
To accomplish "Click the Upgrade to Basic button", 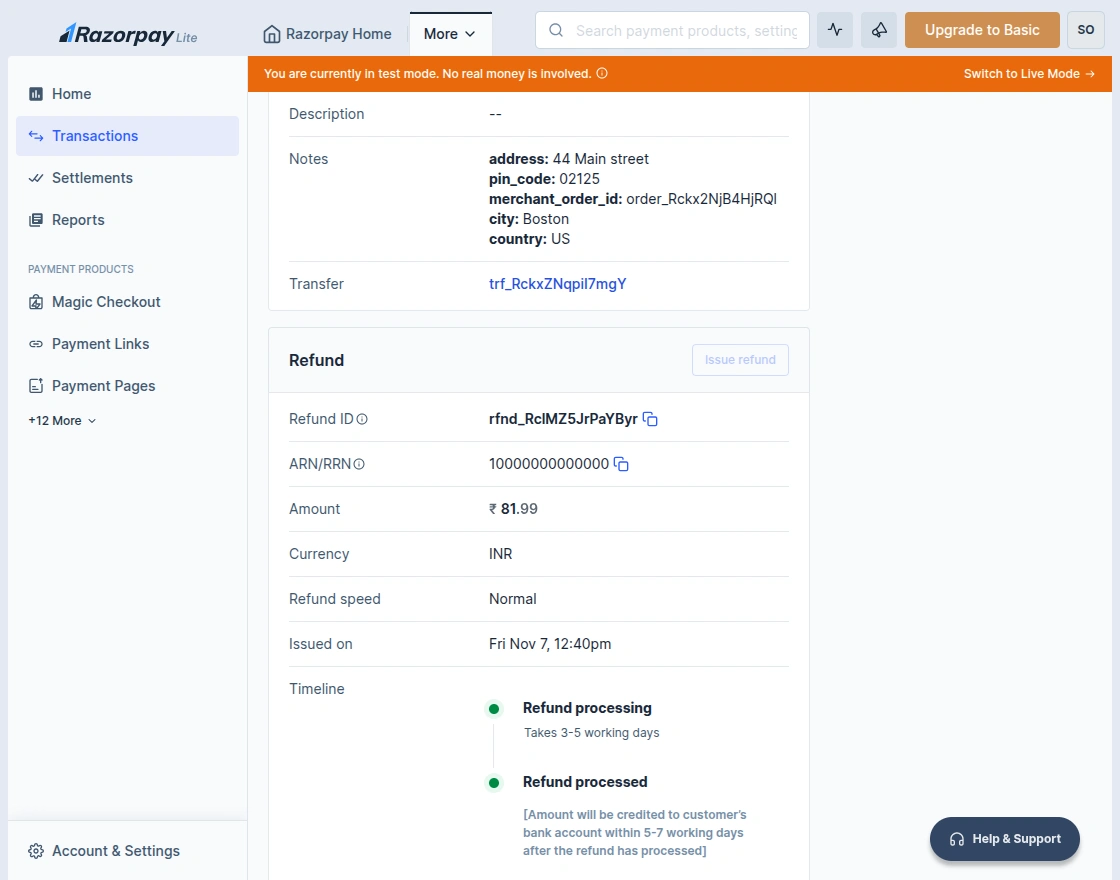I will [x=981, y=30].
